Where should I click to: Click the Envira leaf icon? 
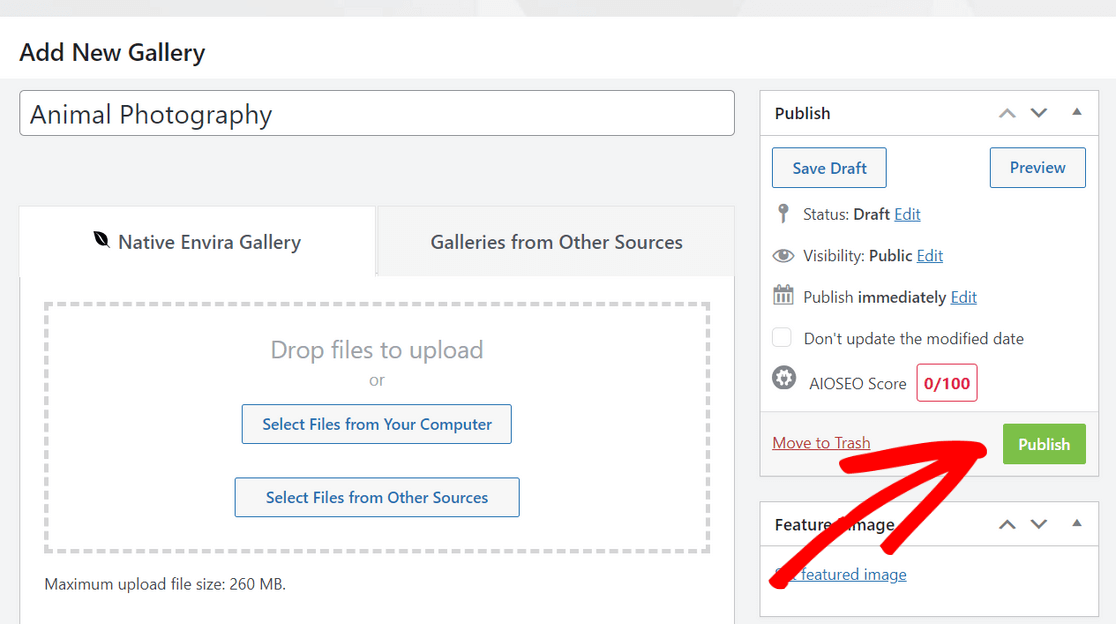click(101, 240)
